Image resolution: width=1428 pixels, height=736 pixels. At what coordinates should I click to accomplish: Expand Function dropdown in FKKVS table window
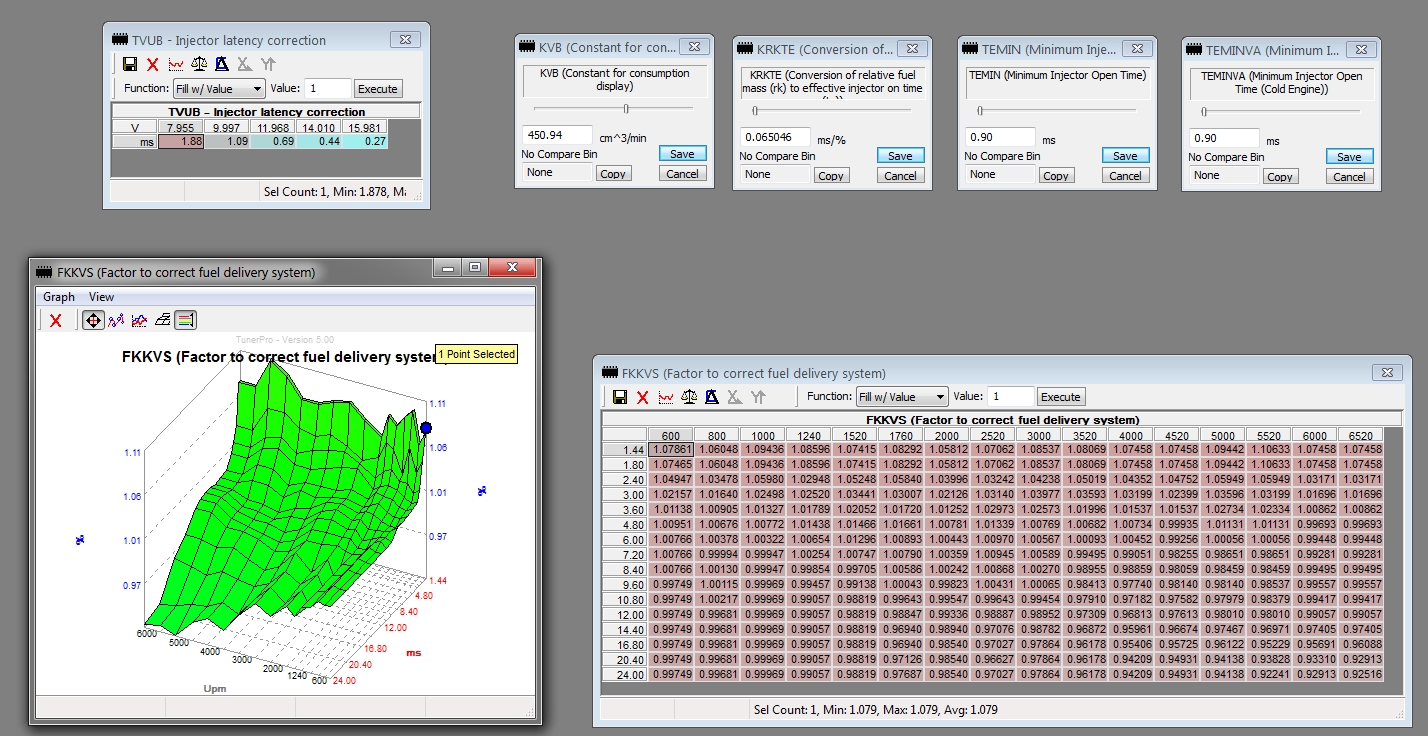point(901,397)
